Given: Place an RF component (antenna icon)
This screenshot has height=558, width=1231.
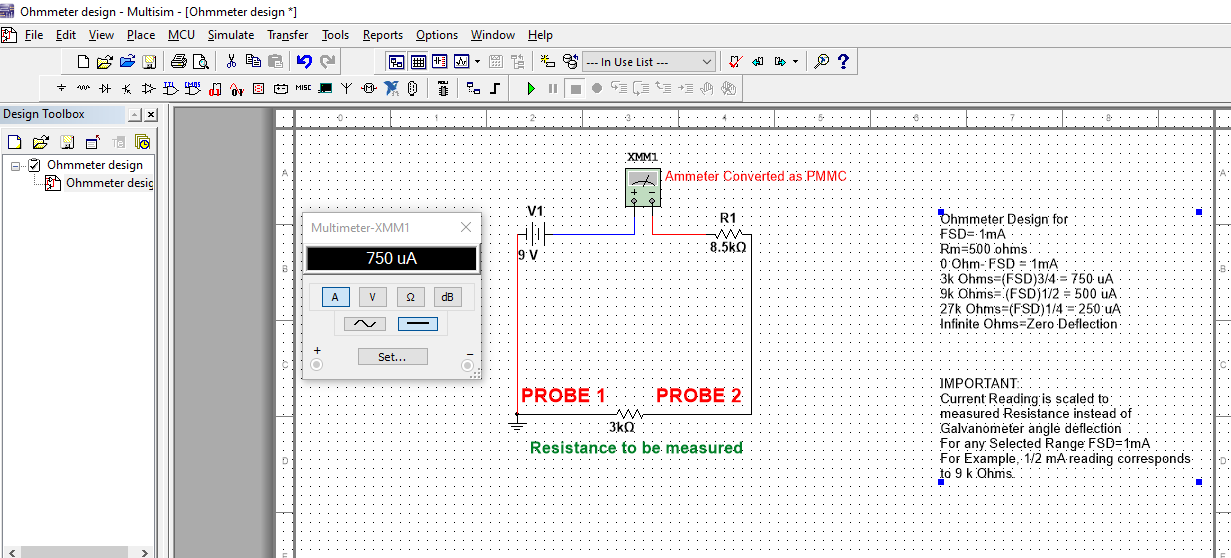Looking at the screenshot, I should 347,89.
